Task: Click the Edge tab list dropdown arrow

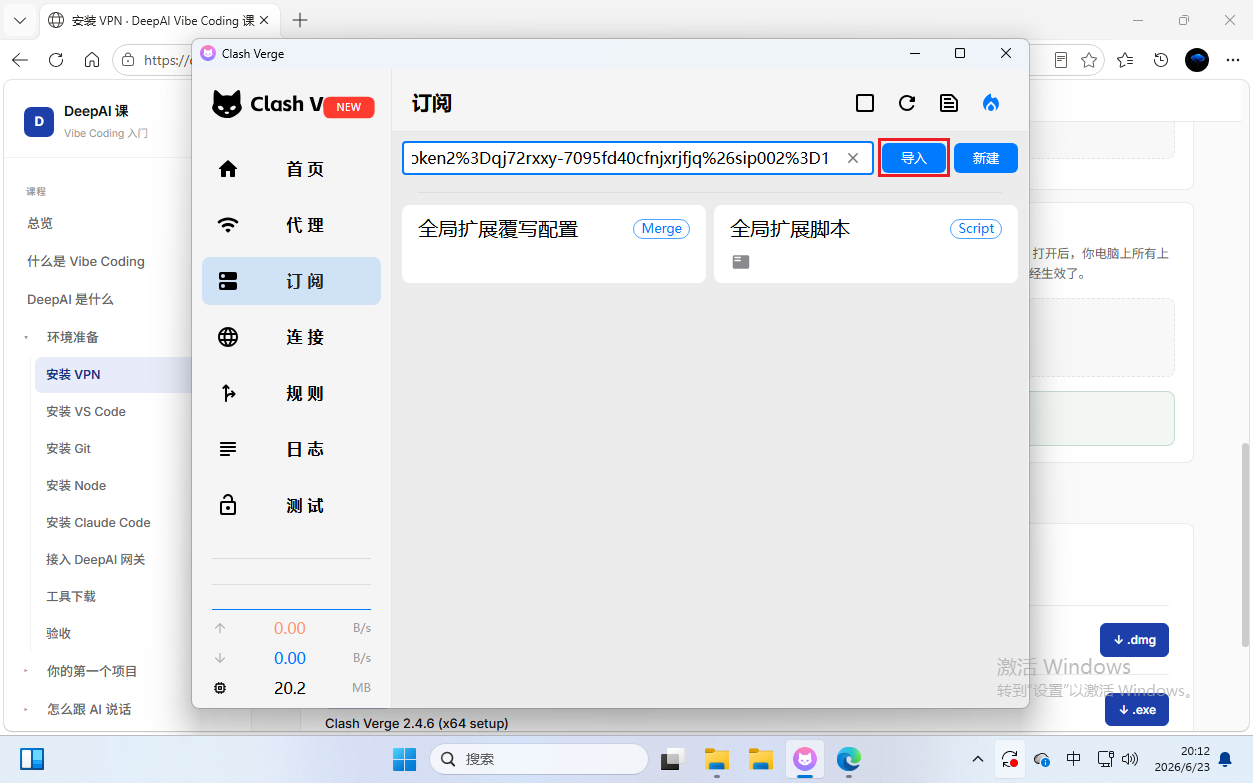Action: tap(19, 20)
